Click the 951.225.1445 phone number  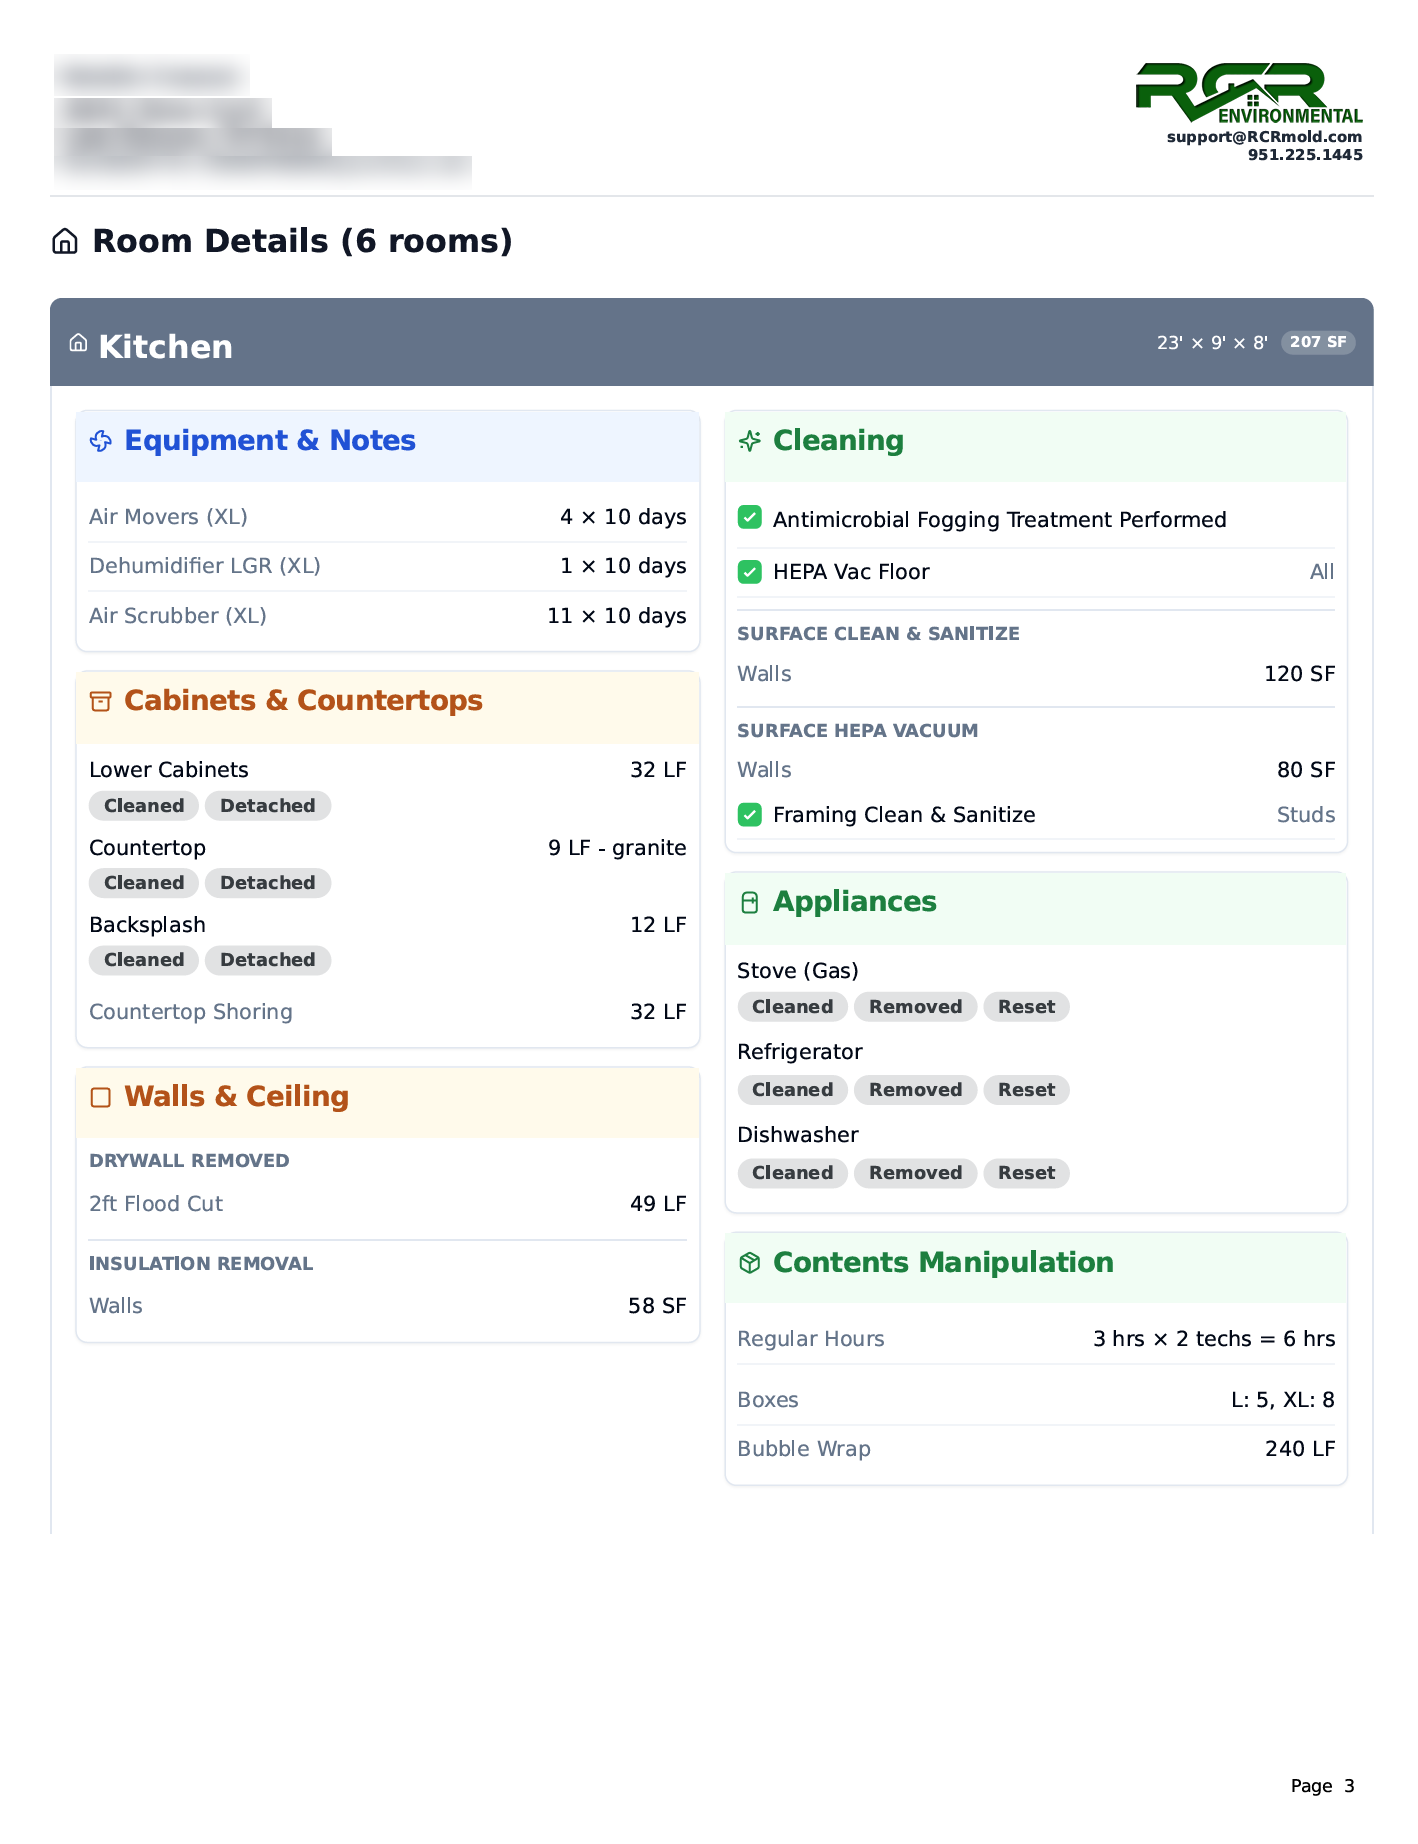1305,155
